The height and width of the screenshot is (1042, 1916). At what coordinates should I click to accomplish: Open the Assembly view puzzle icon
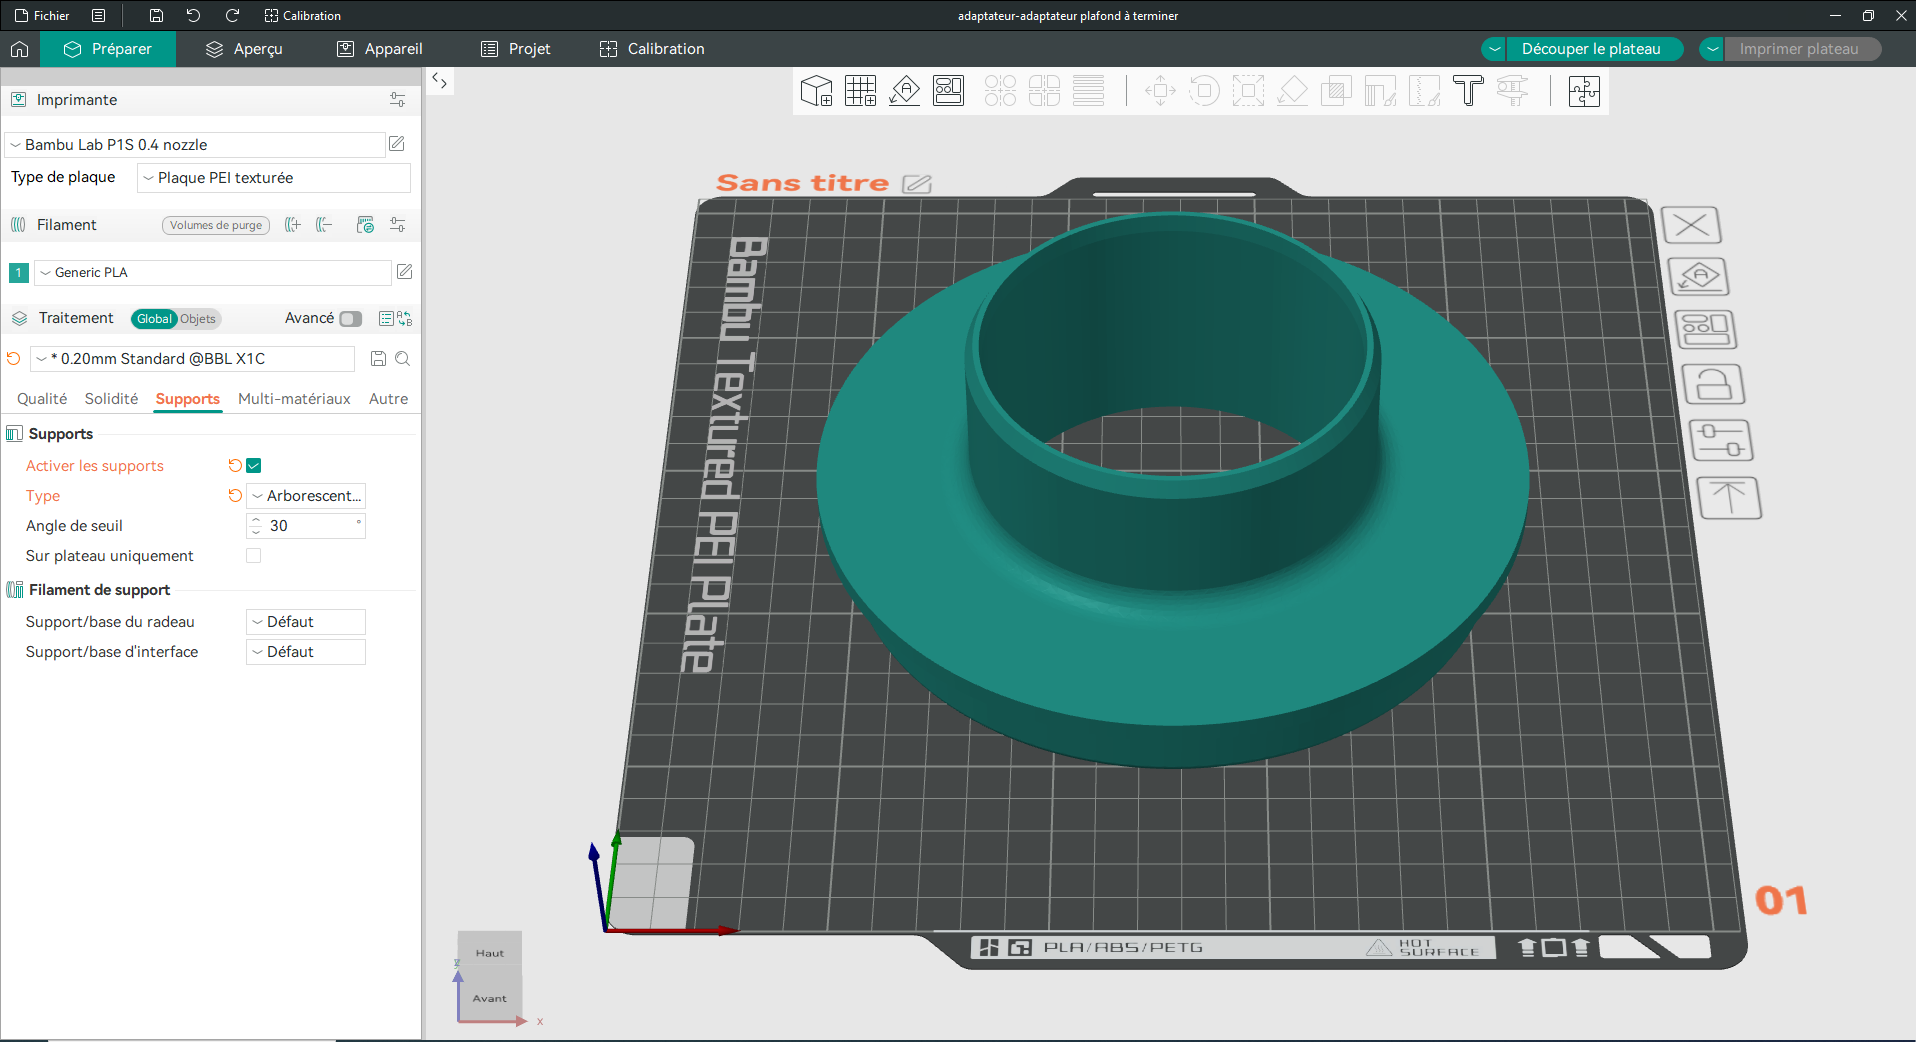[1584, 91]
